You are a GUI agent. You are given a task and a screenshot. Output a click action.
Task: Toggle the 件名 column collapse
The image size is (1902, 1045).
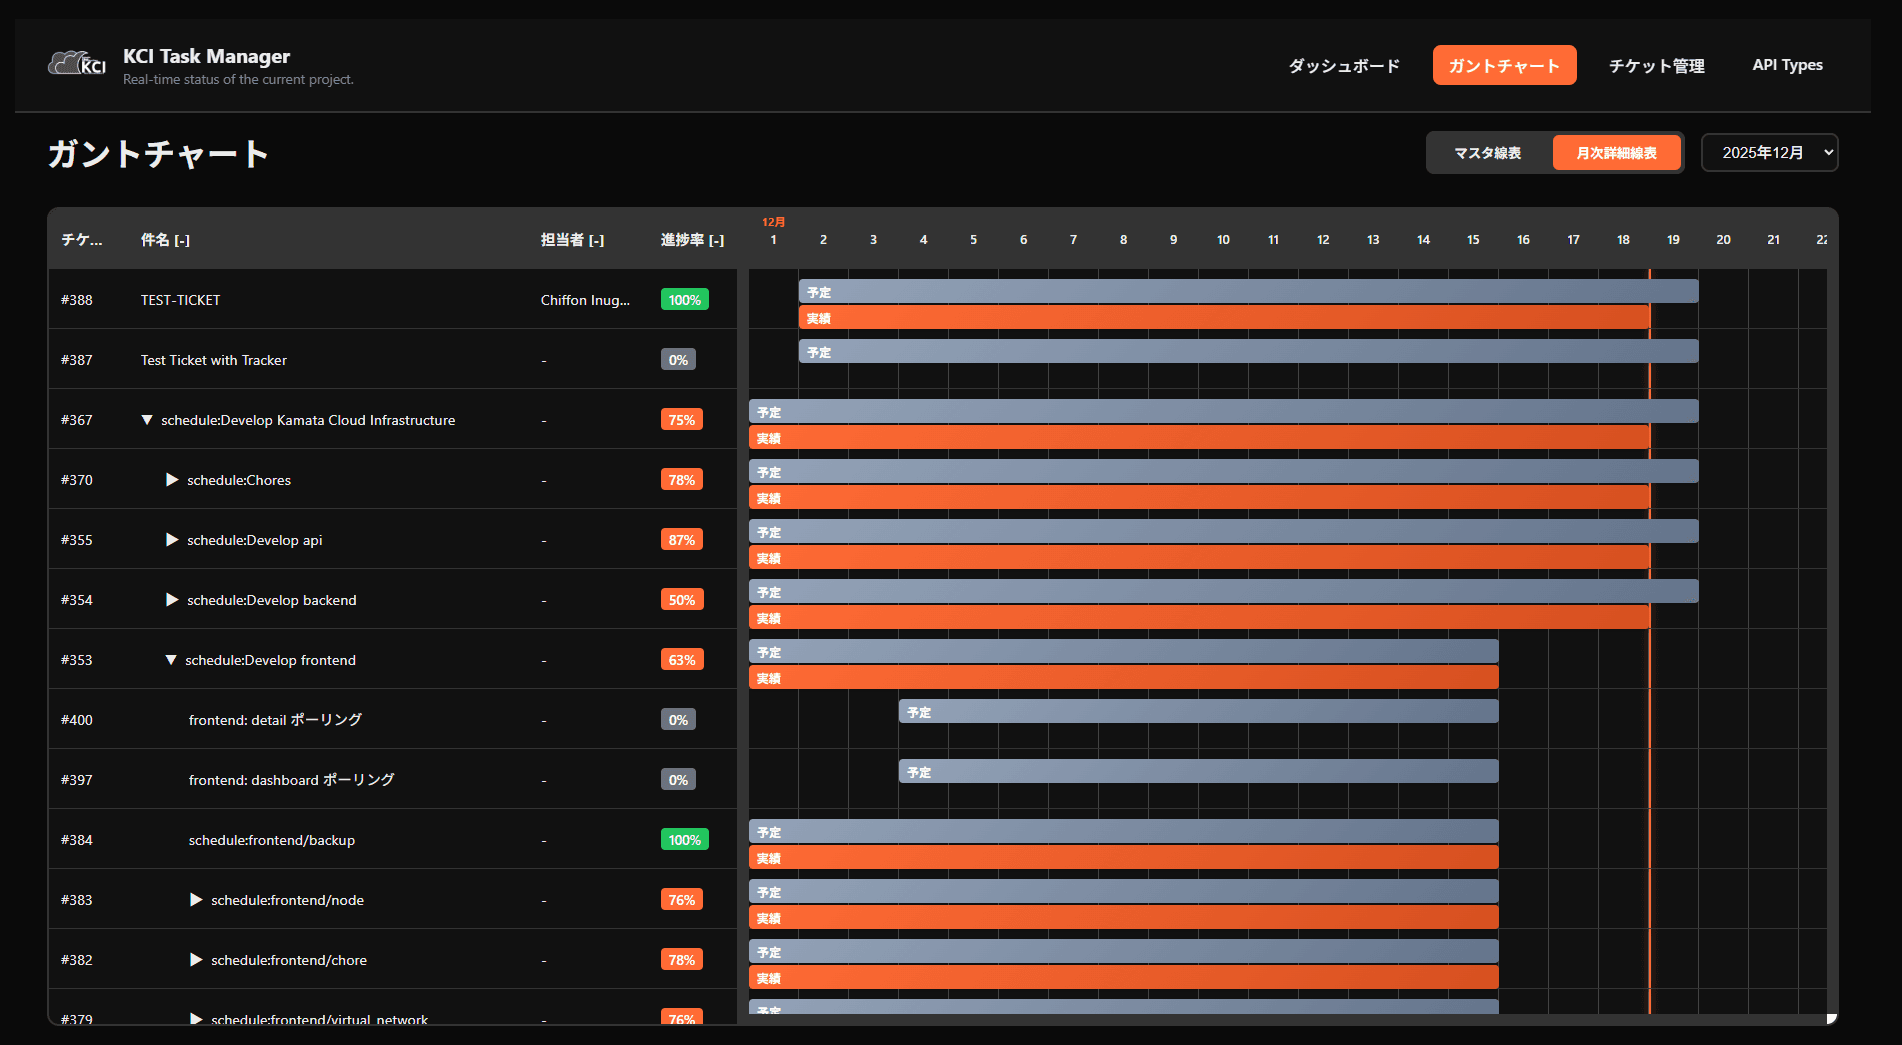point(182,240)
